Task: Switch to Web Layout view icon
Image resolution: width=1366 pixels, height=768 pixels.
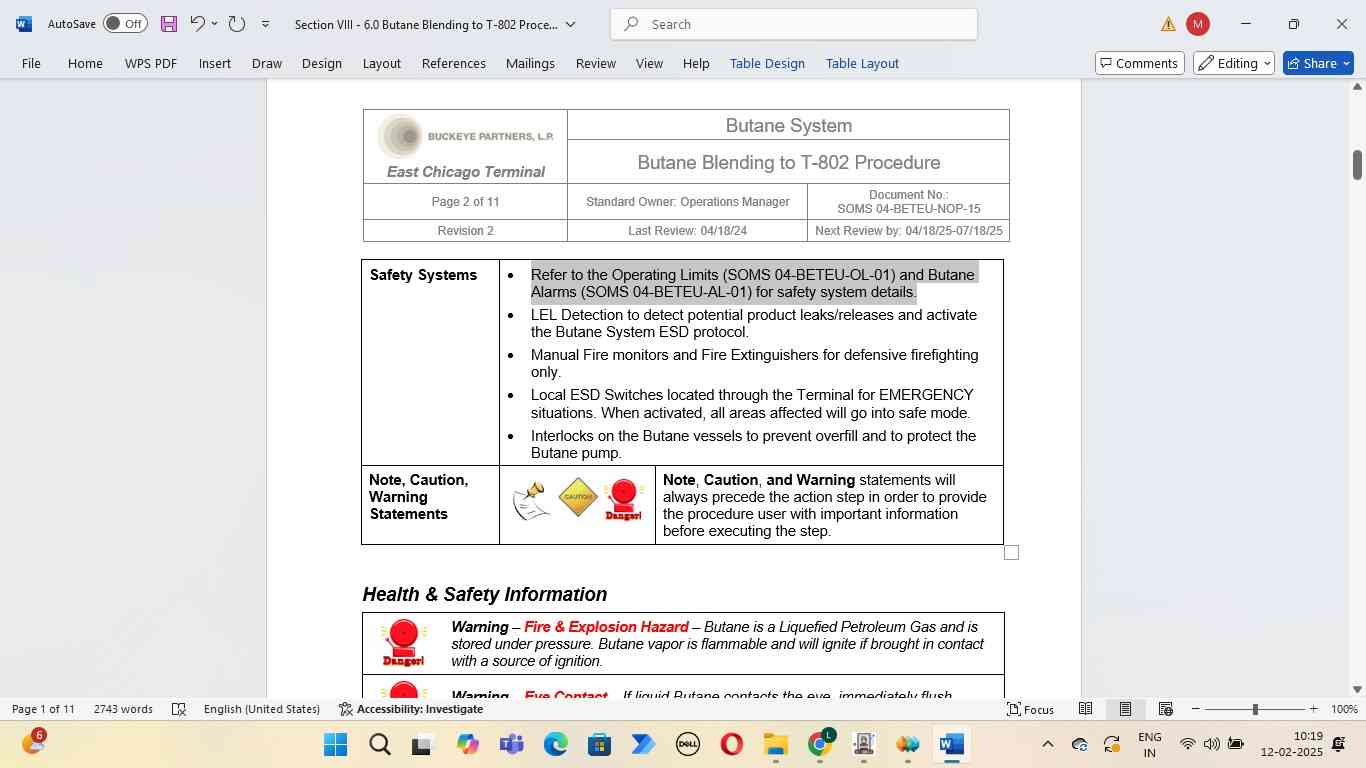Action: pyautogui.click(x=1165, y=709)
